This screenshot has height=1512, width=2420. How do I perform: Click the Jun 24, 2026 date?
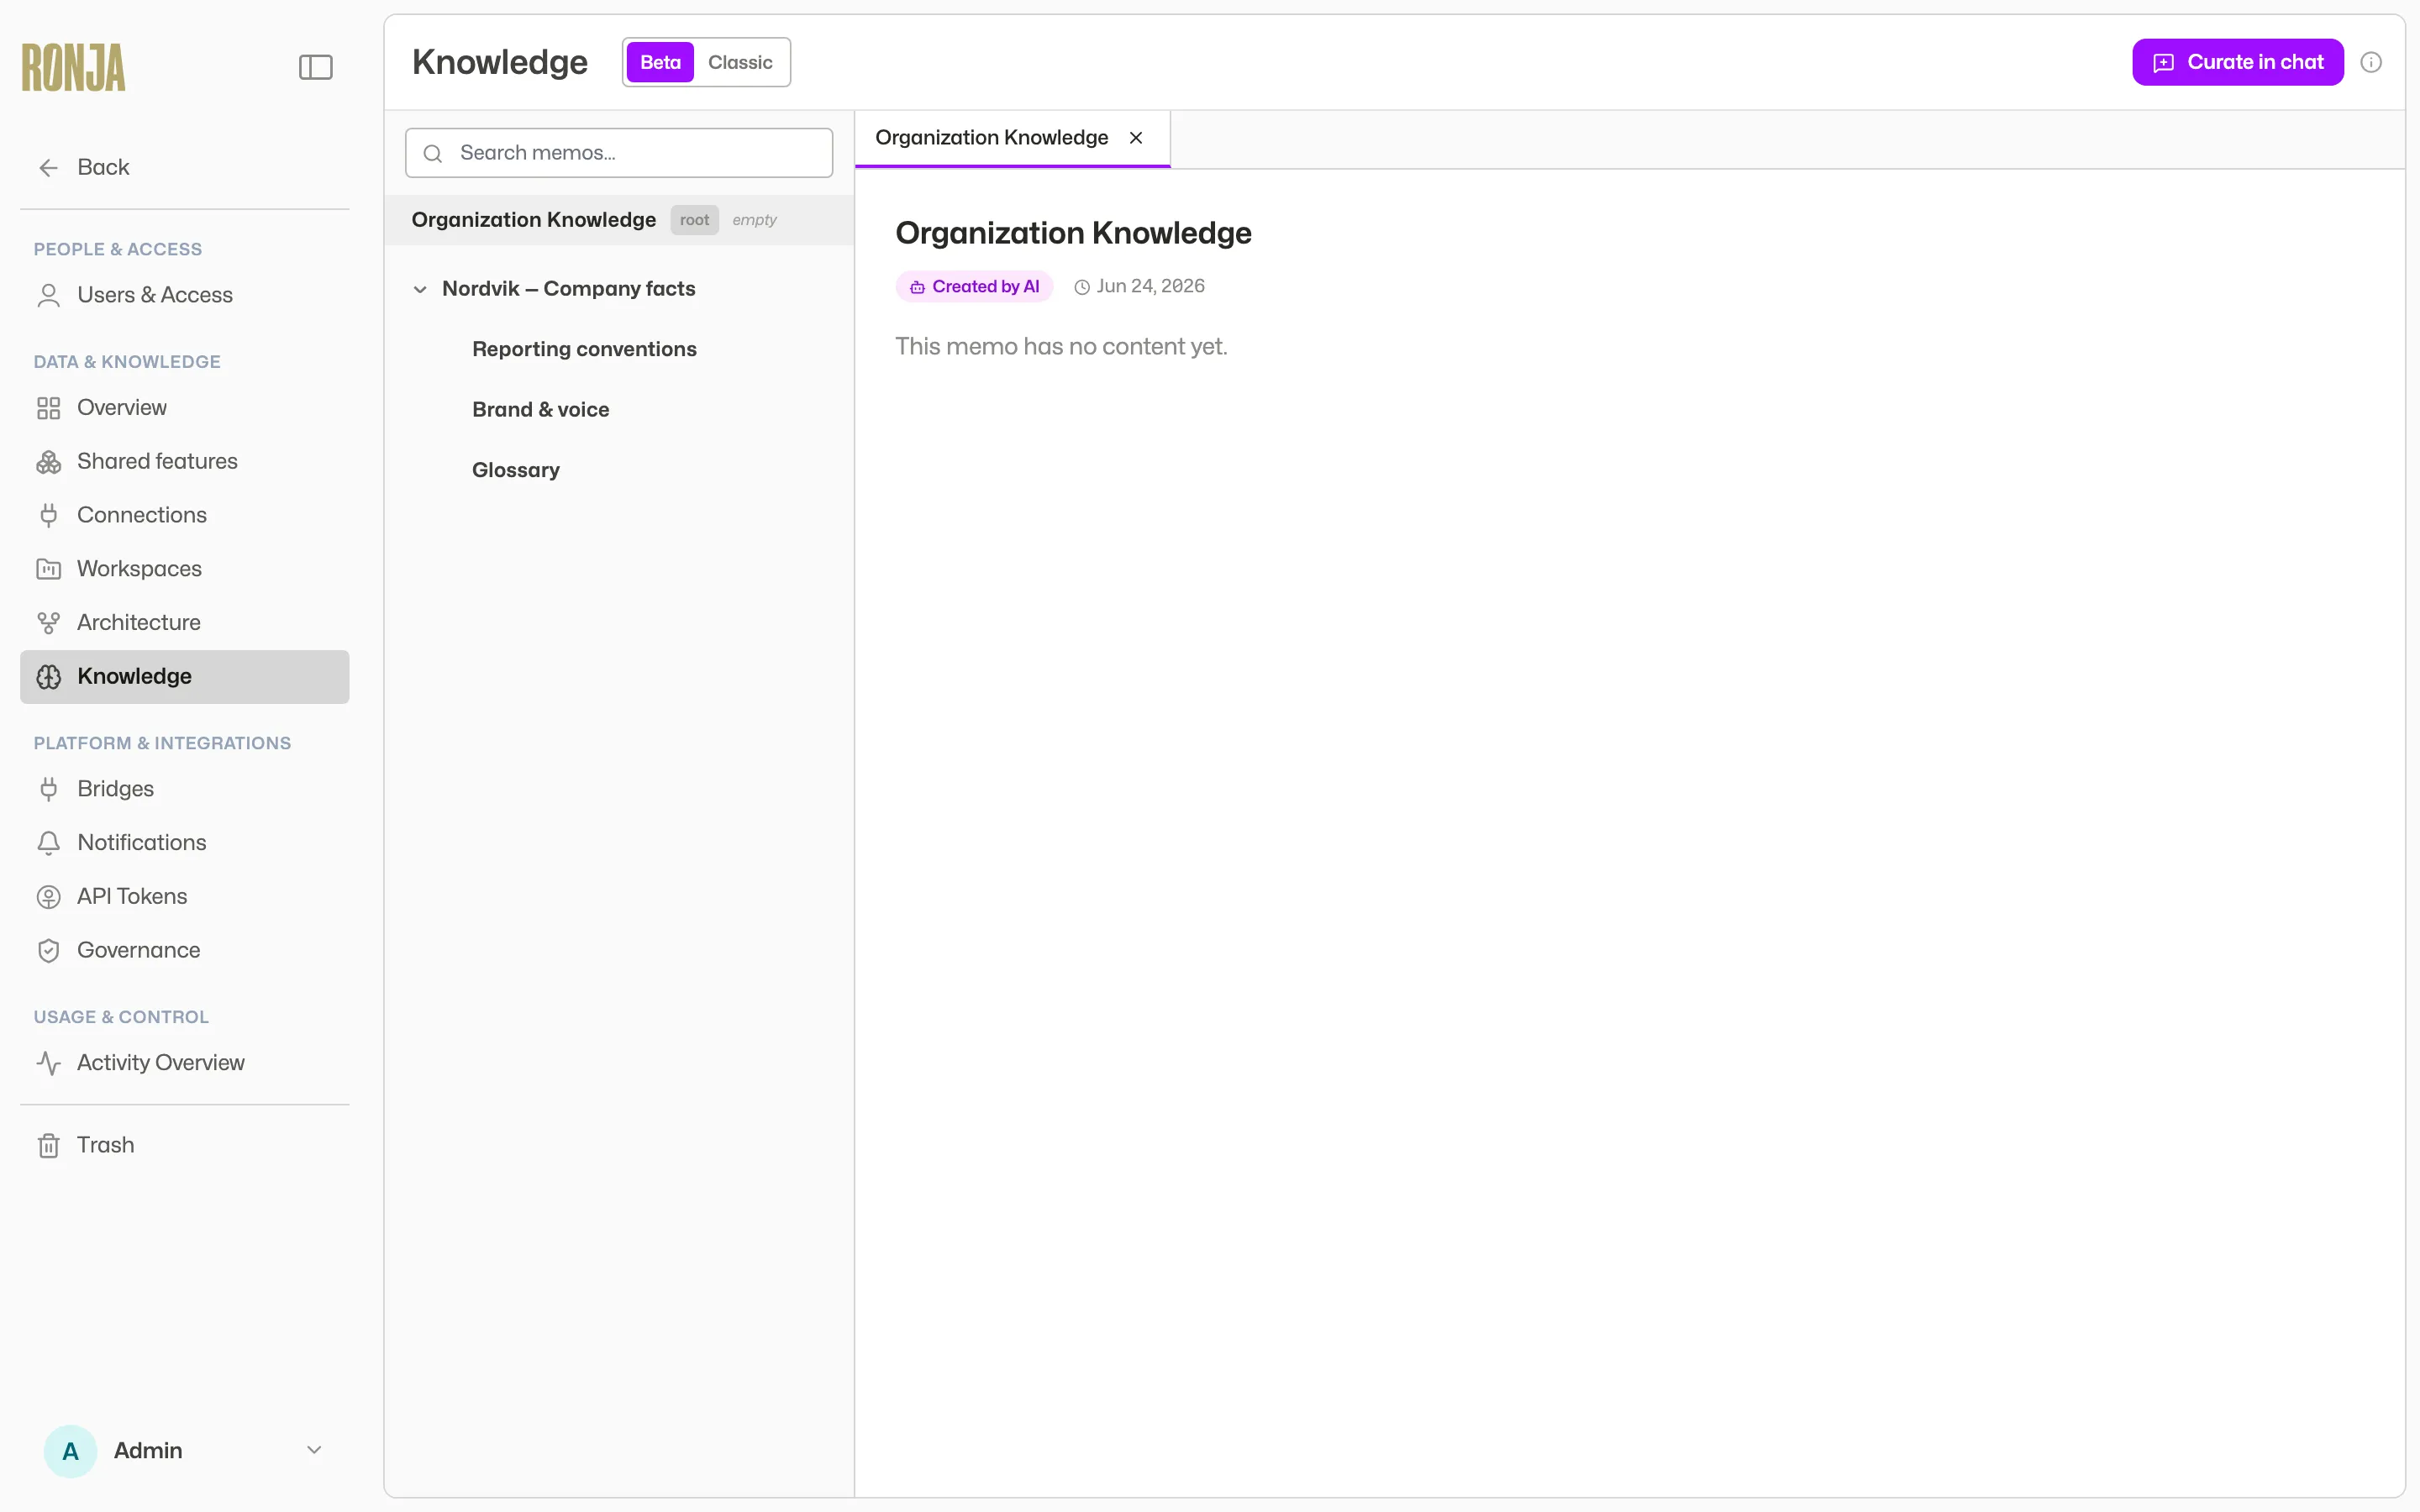[x=1150, y=287]
